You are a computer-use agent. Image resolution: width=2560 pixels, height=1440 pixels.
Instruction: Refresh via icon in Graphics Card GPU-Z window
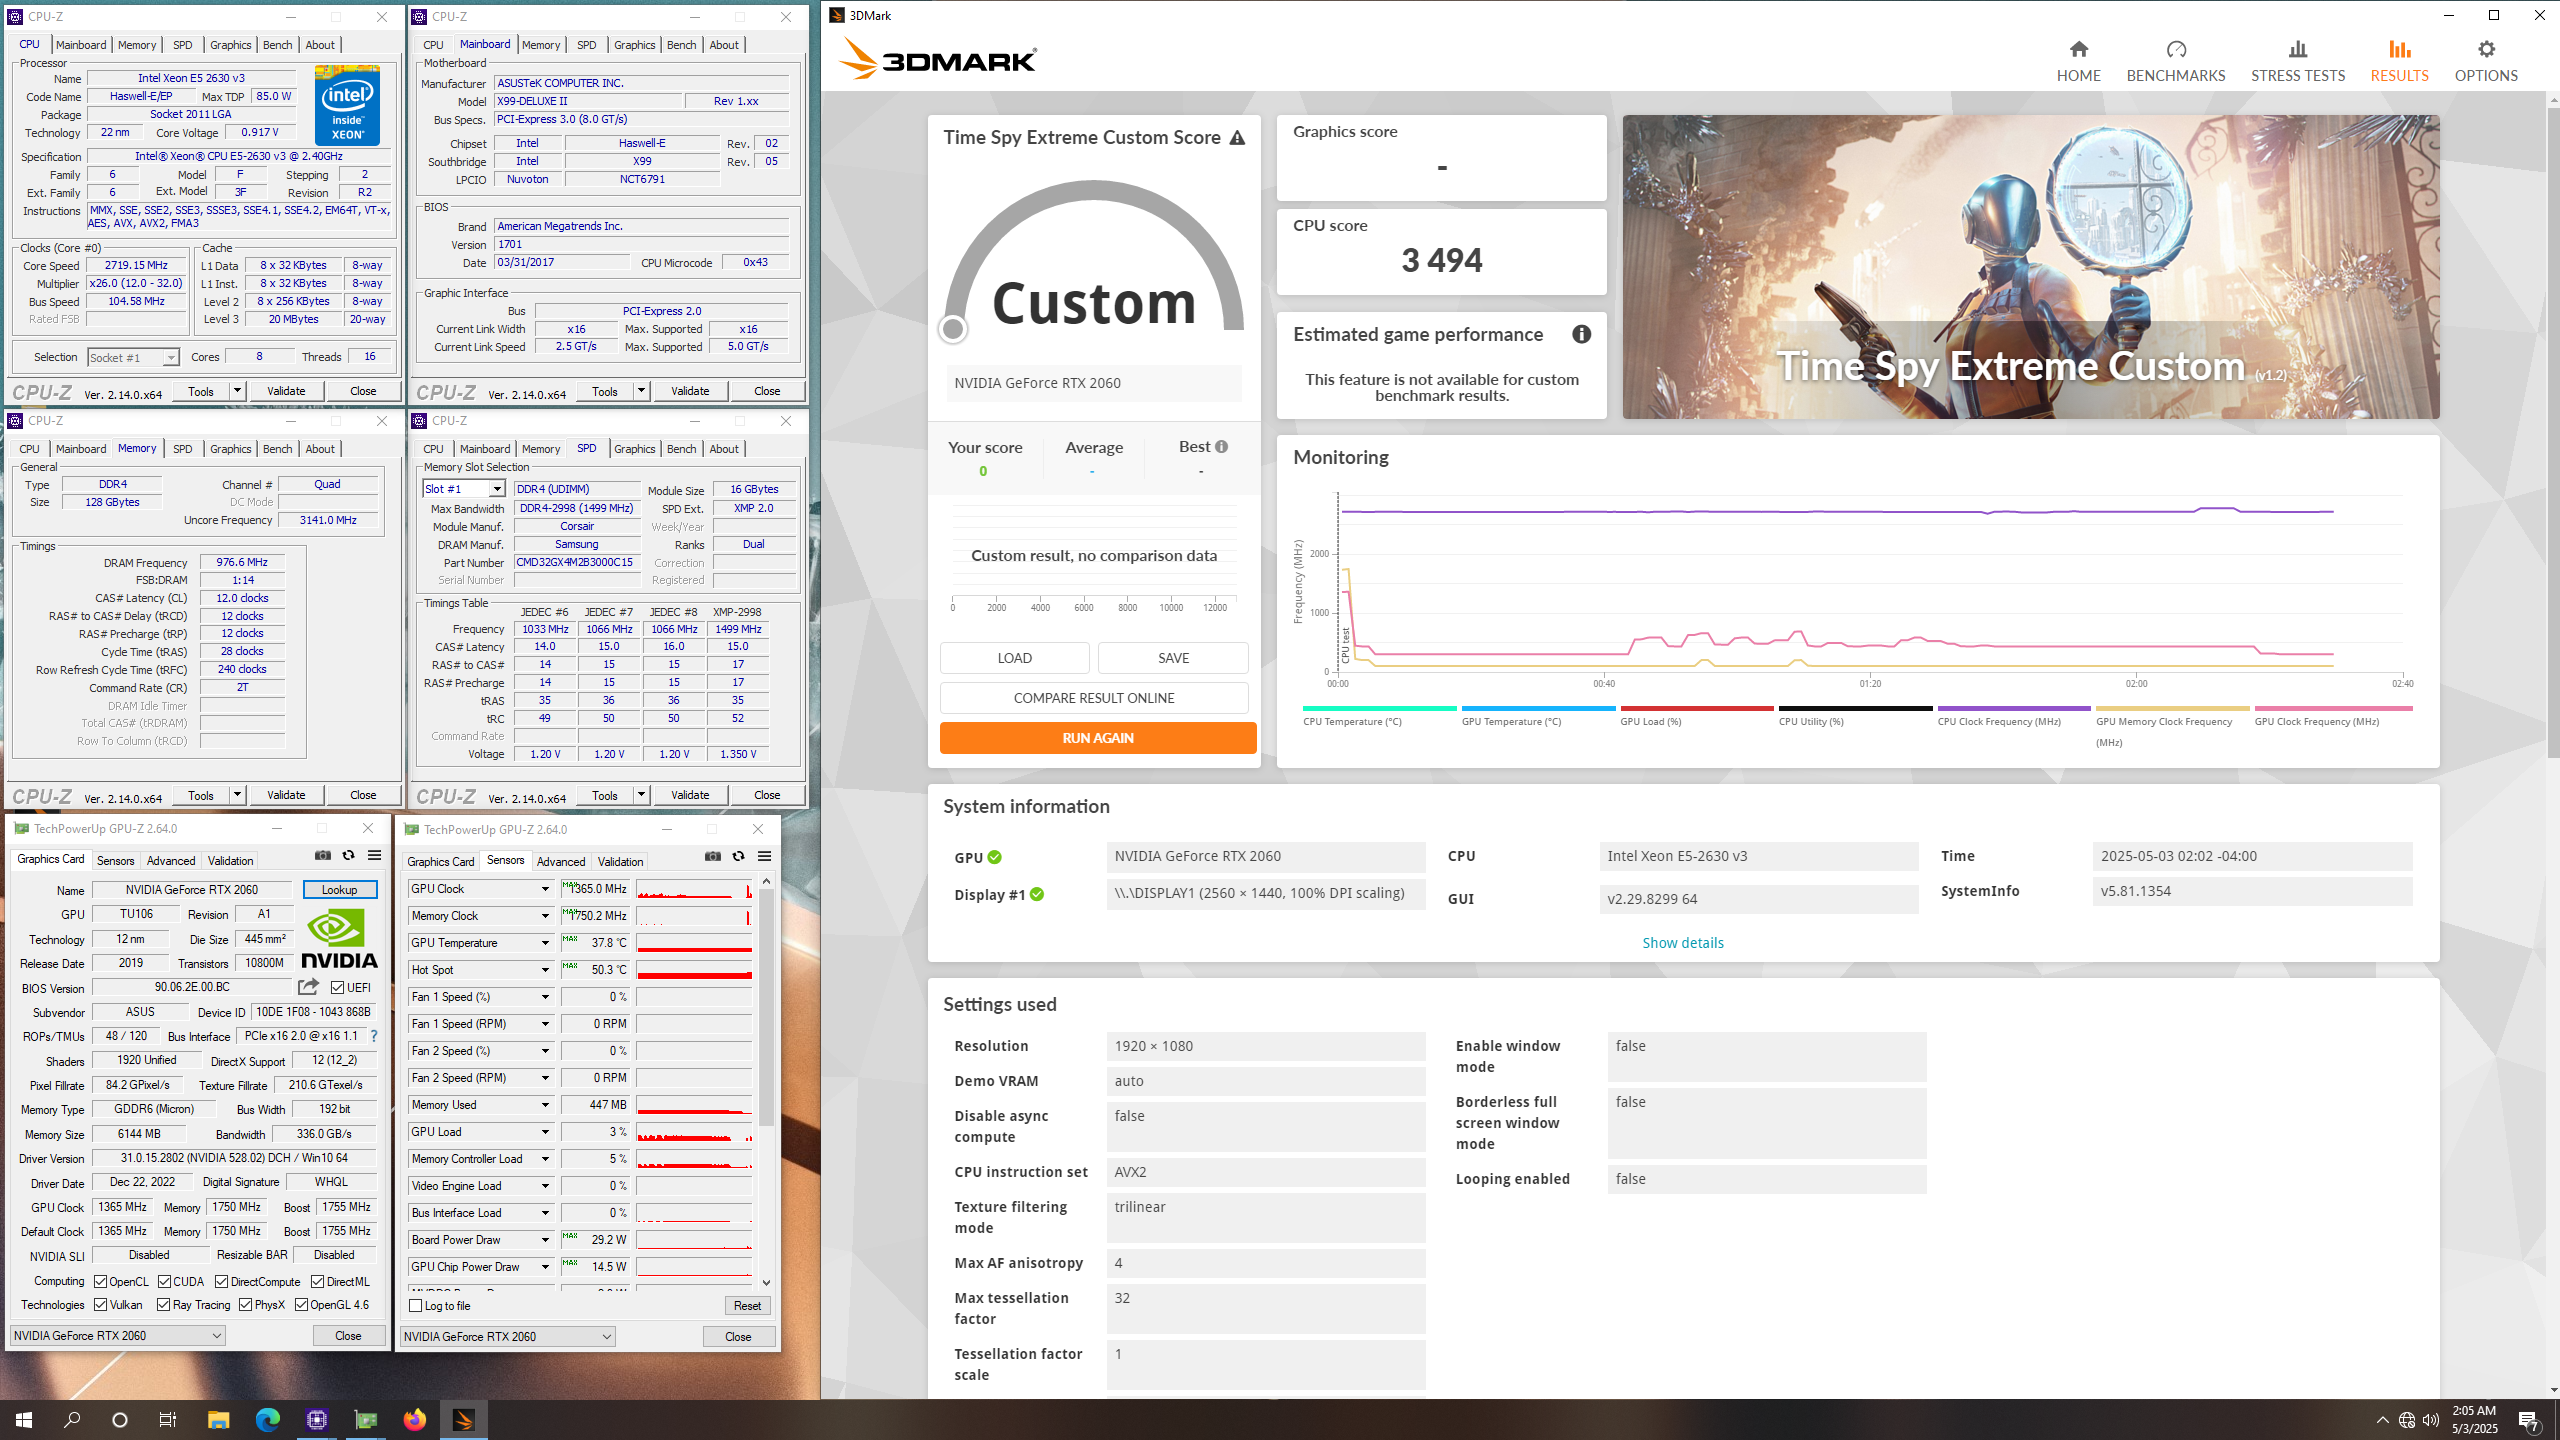348,855
